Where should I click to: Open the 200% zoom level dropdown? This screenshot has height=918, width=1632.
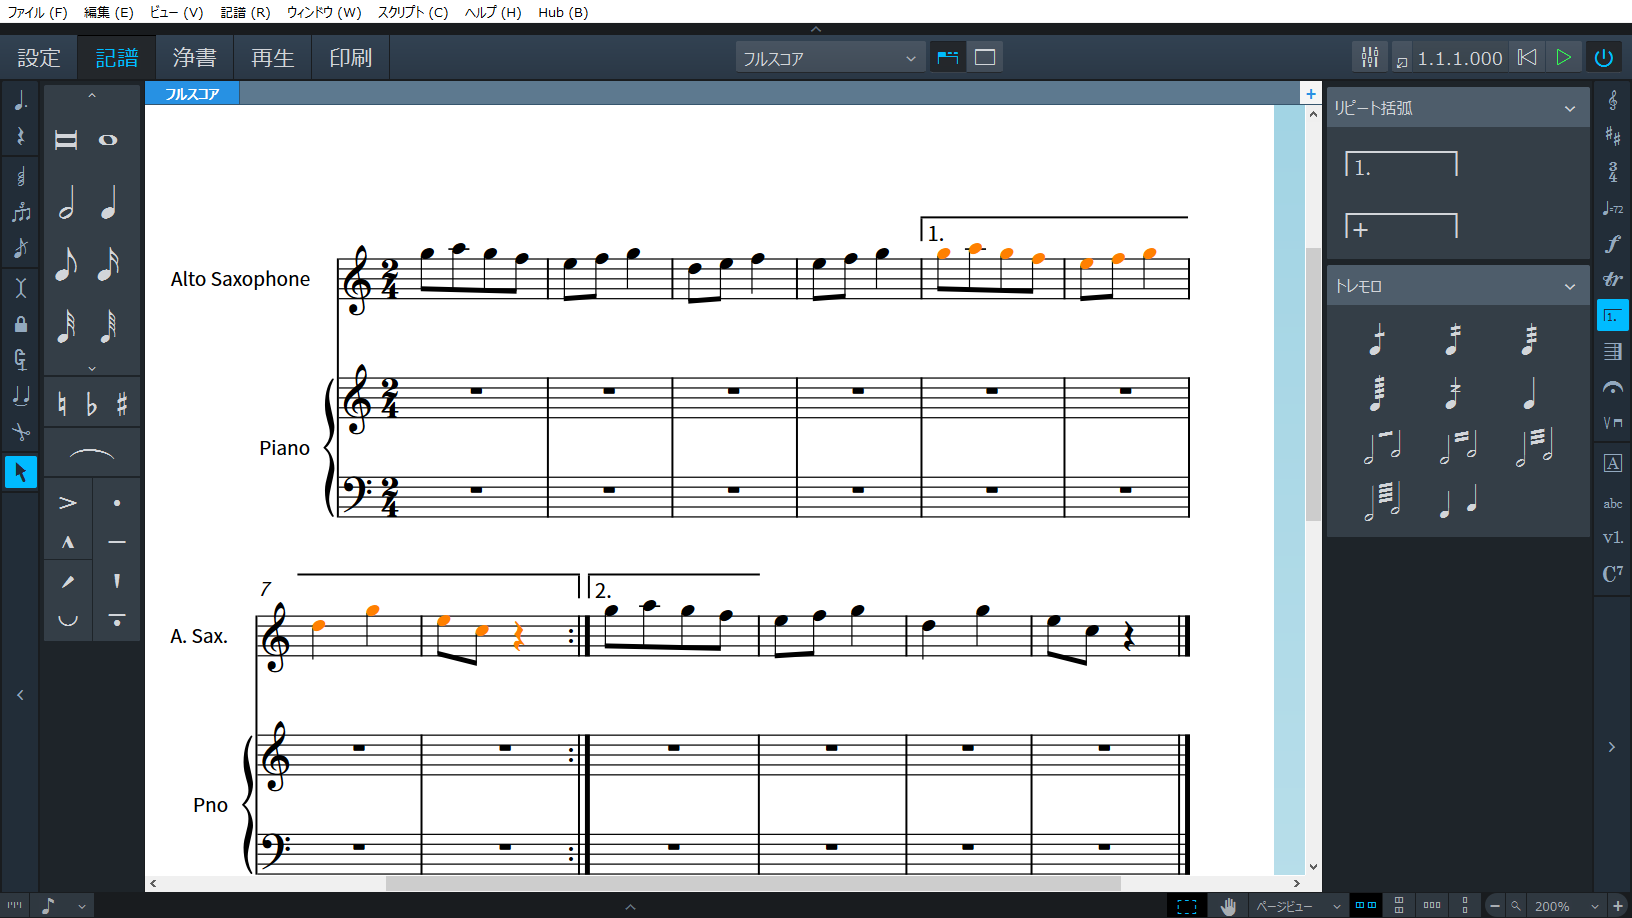click(x=1567, y=906)
